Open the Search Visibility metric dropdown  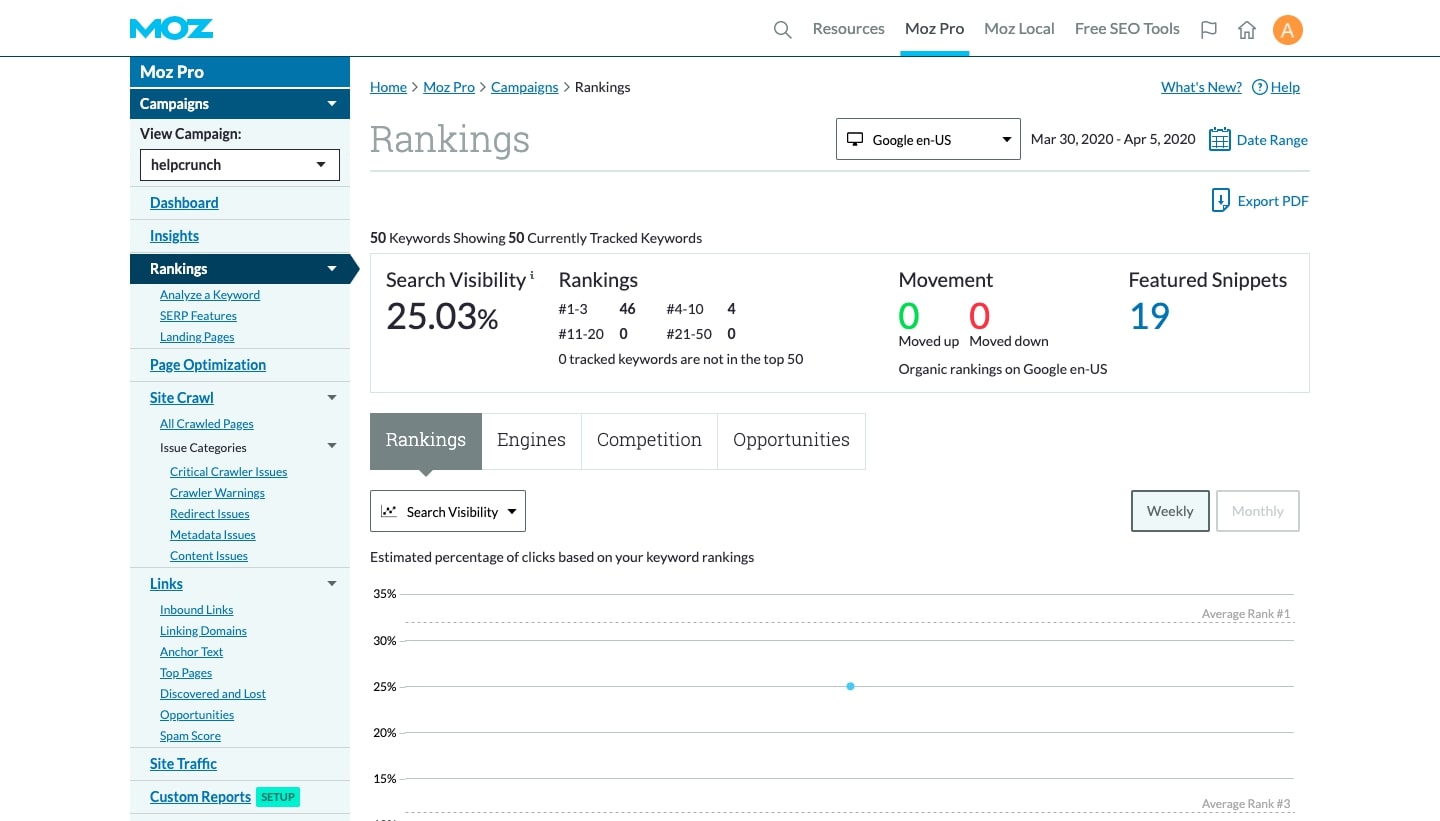[448, 511]
